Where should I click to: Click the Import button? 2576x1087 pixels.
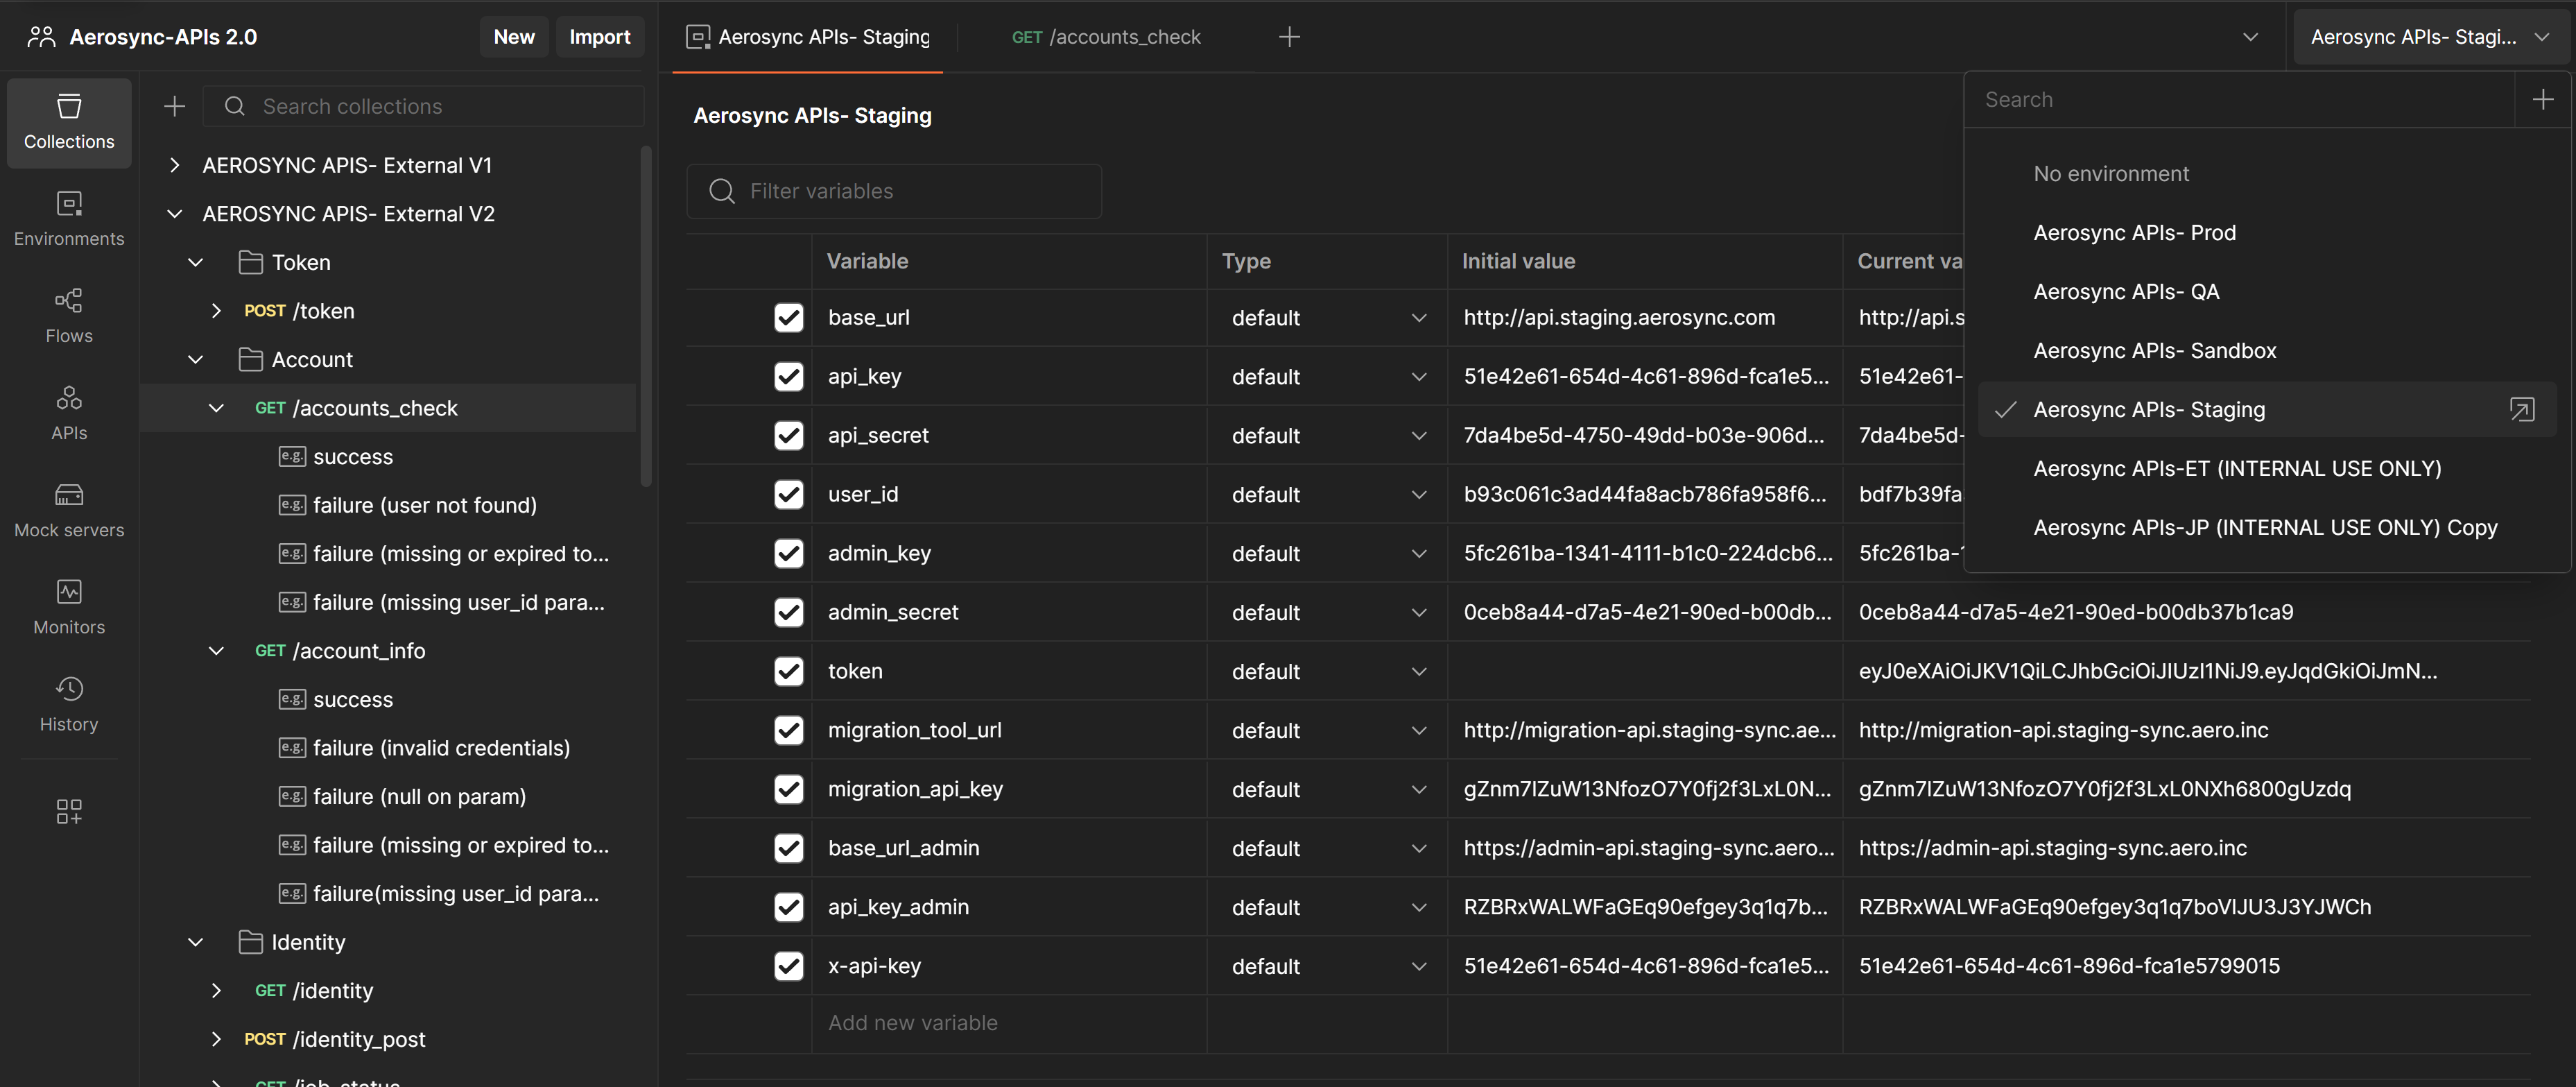click(600, 37)
